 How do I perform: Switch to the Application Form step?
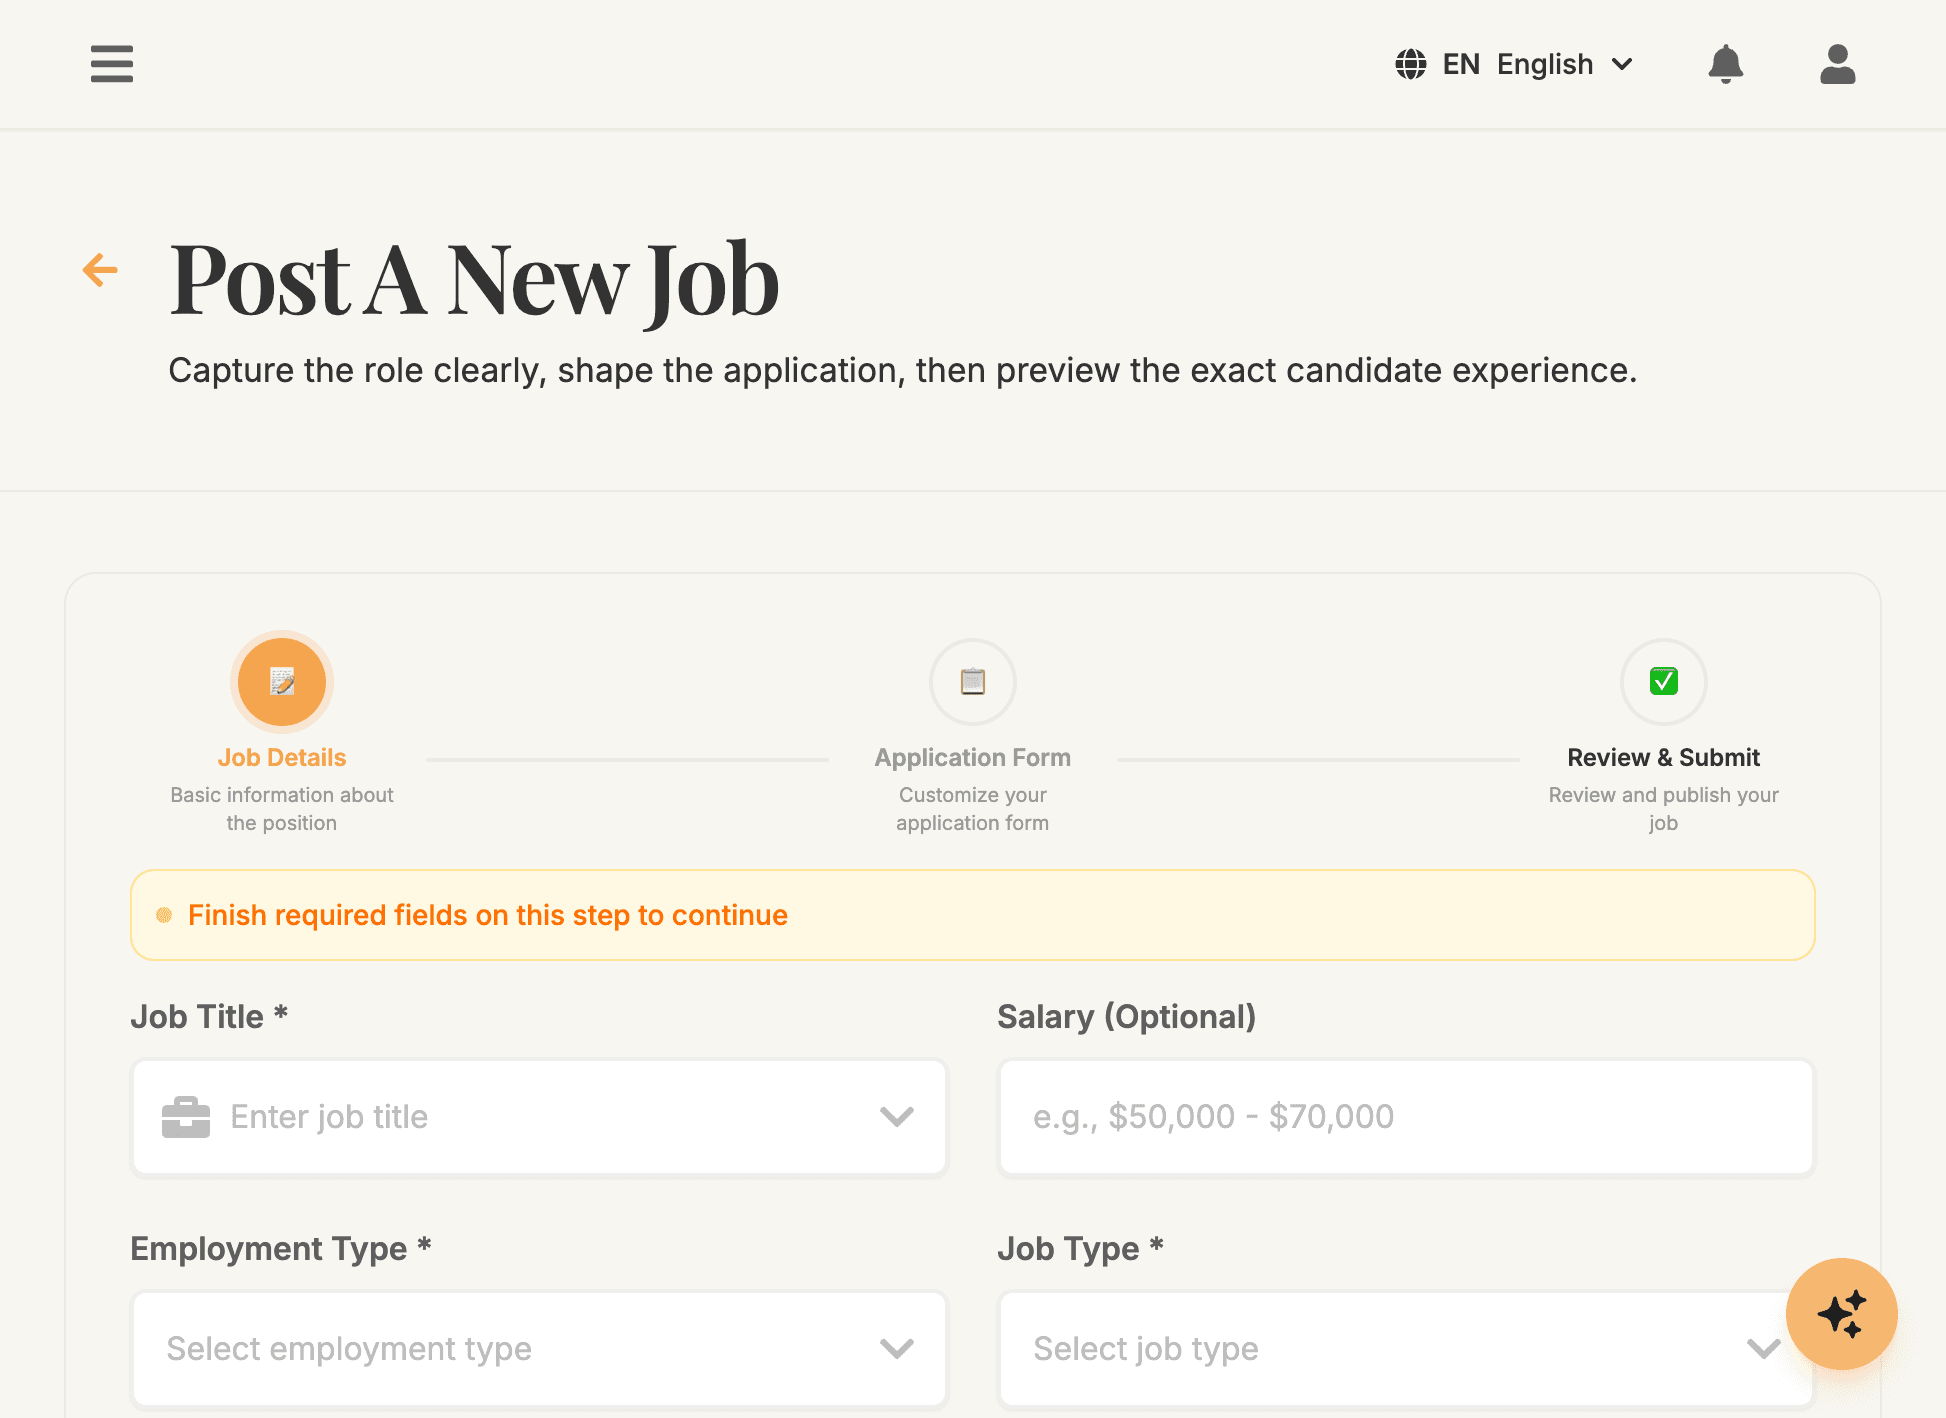972,757
